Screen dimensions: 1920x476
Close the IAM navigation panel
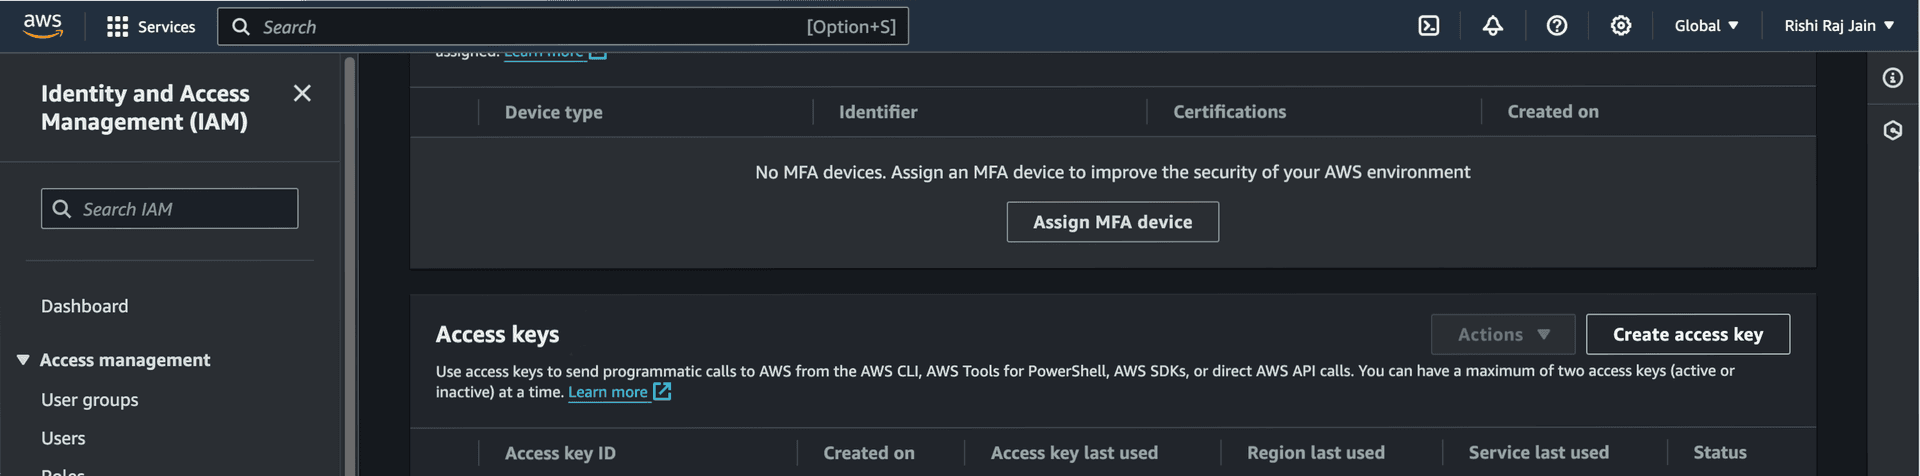pos(302,93)
